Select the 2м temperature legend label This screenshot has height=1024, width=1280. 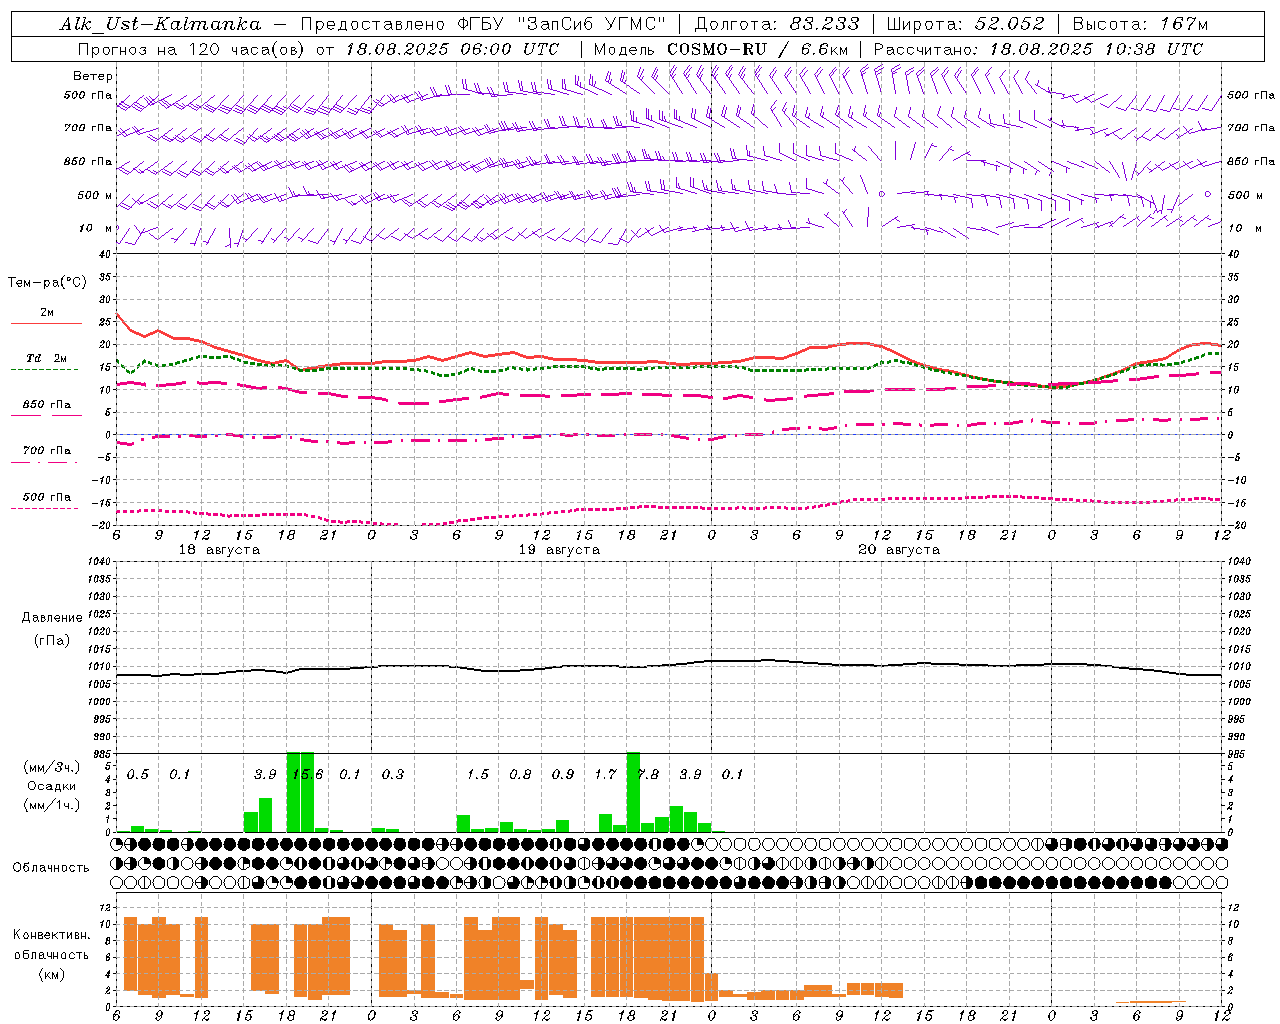47,312
